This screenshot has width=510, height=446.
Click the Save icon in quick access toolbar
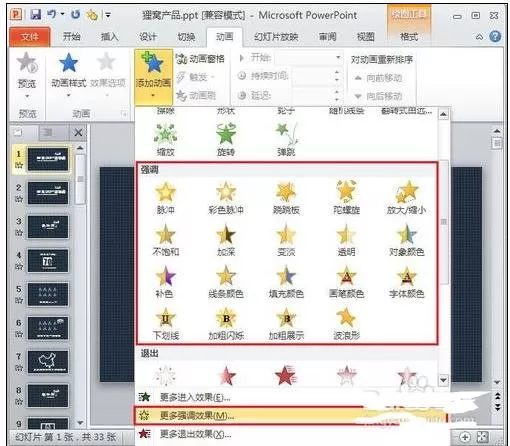coord(36,15)
